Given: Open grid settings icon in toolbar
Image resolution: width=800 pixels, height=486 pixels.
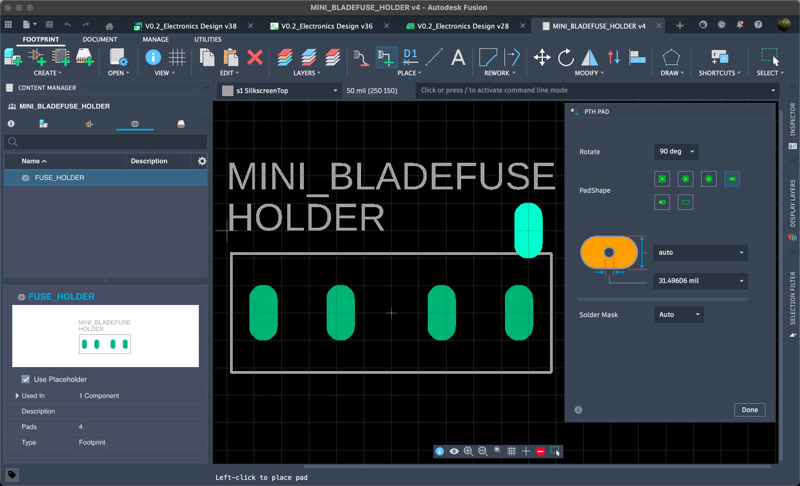Looking at the screenshot, I should (x=177, y=57).
